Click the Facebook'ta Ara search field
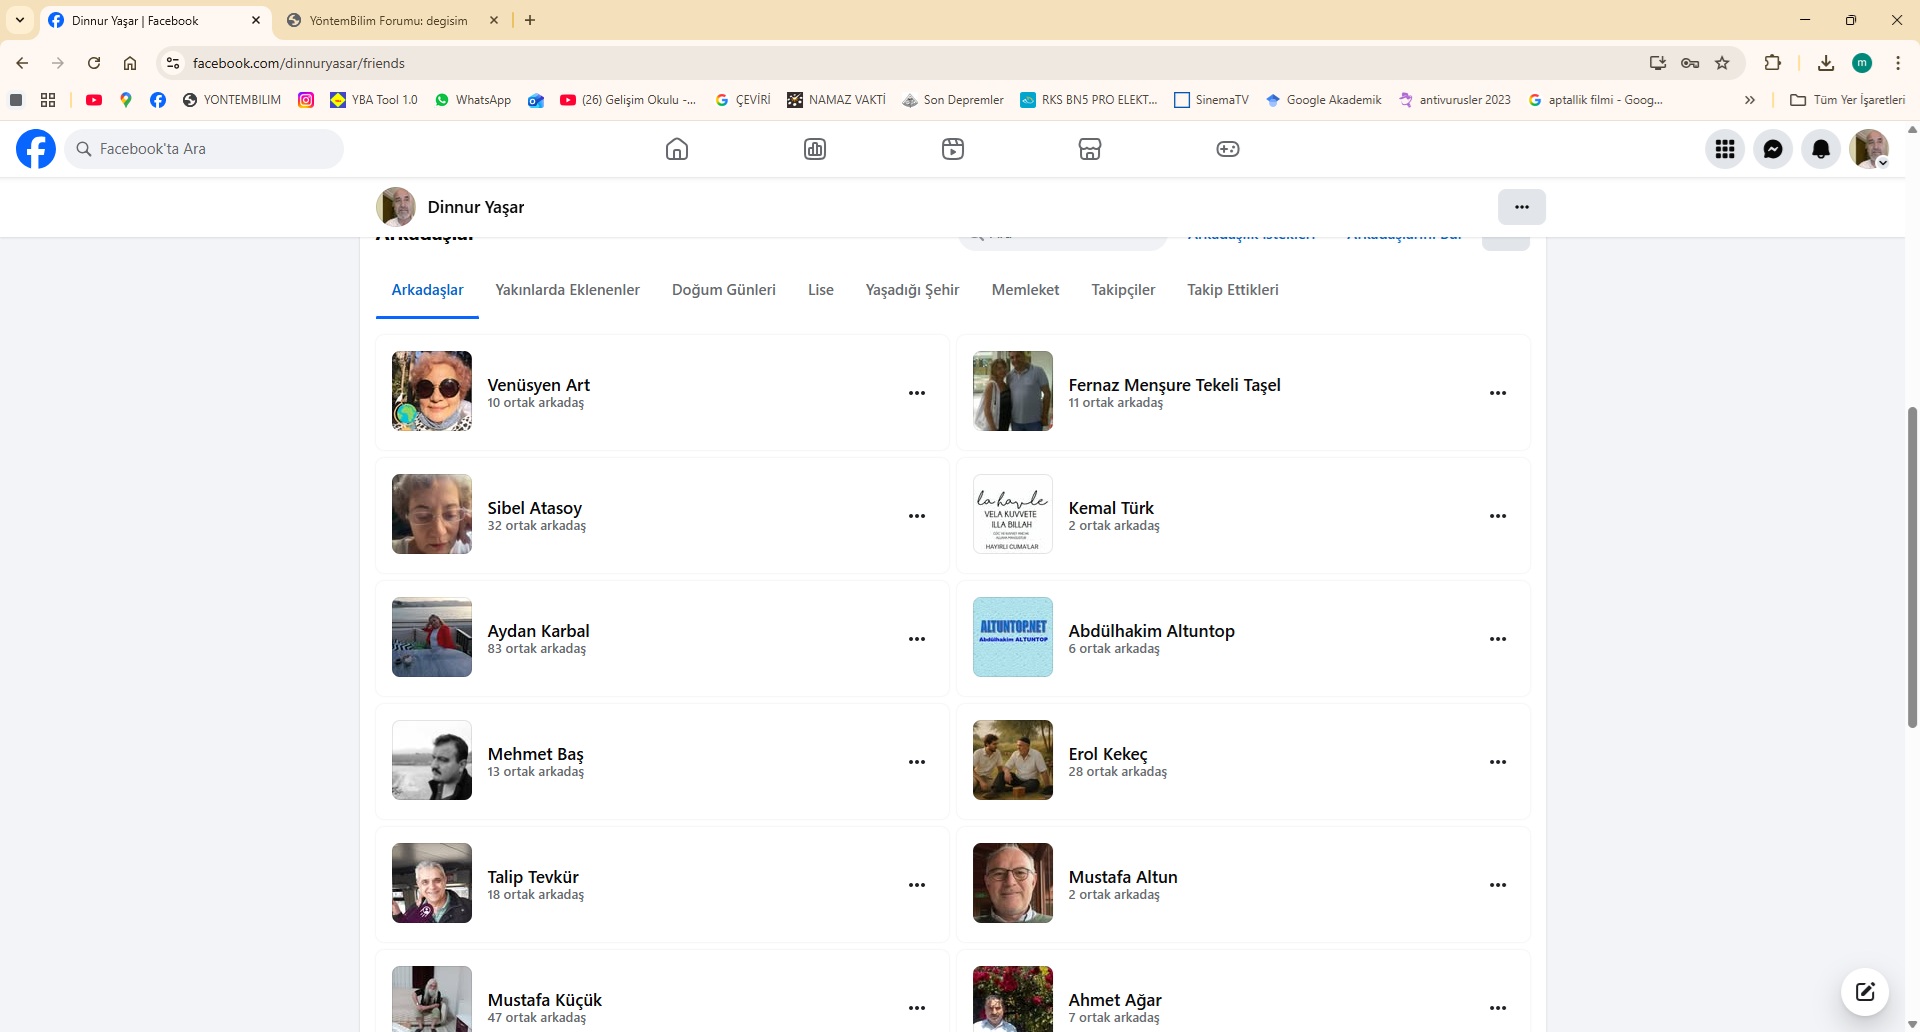 pos(205,149)
